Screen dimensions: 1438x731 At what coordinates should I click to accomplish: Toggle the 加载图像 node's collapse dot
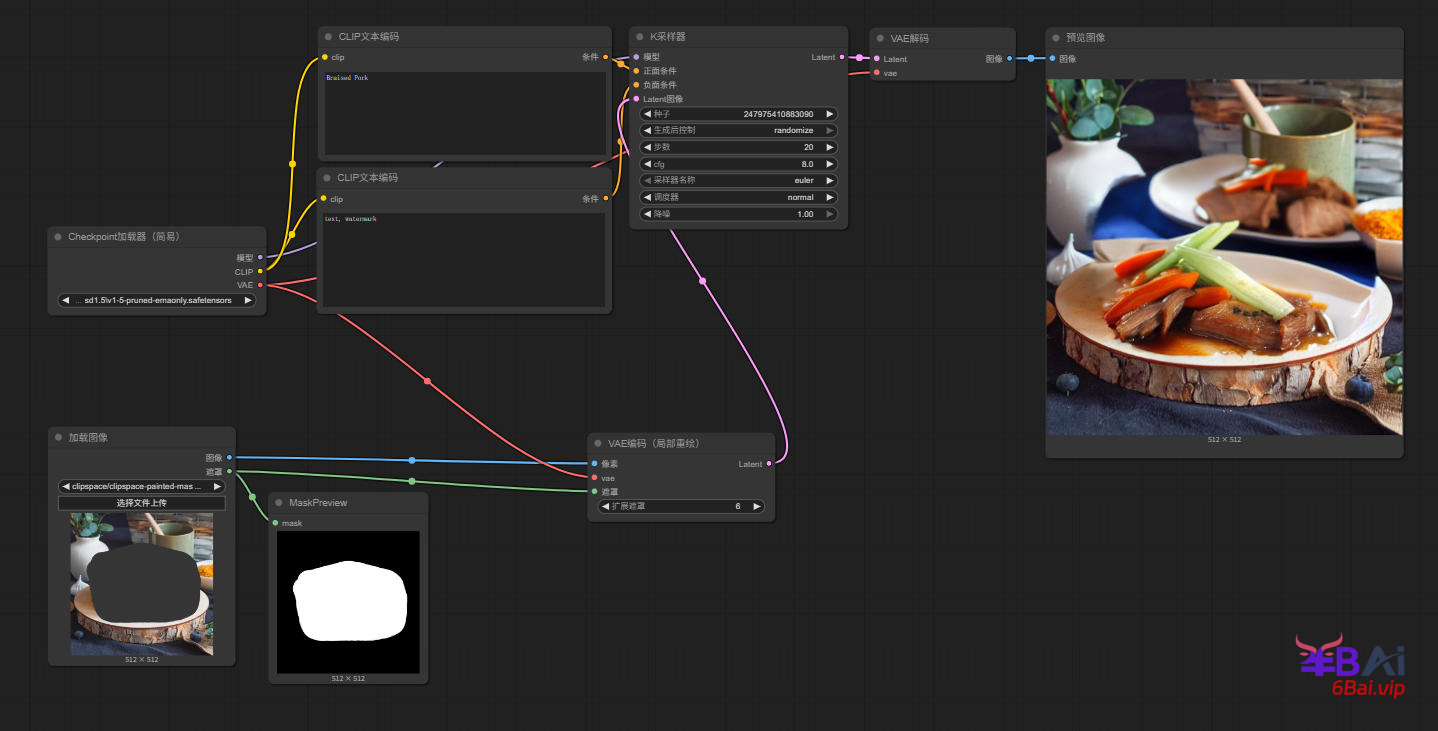point(58,438)
